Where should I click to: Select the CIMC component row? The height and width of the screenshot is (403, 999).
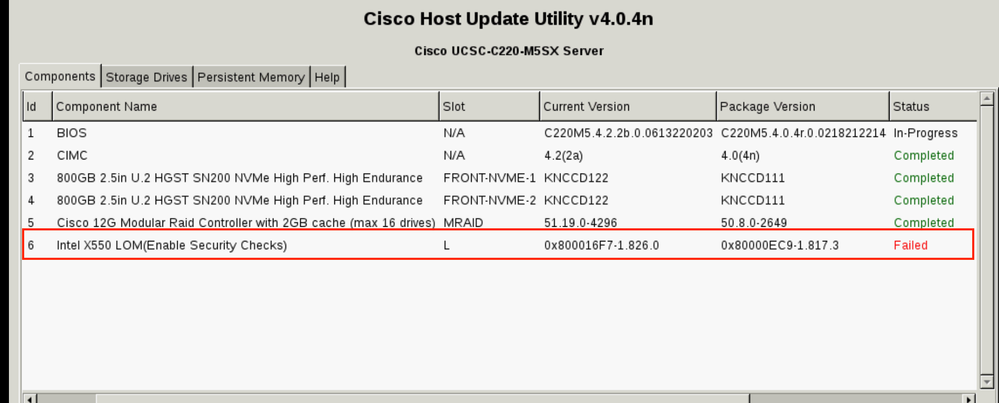click(500, 155)
